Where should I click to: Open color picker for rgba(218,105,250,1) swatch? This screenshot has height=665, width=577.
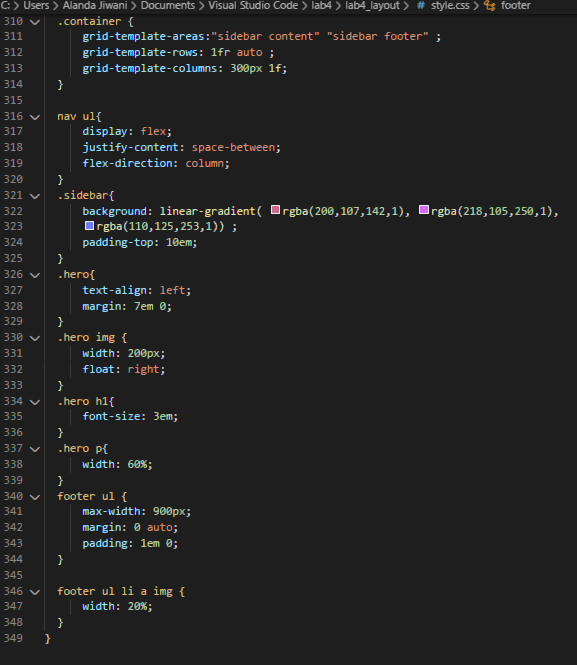424,210
